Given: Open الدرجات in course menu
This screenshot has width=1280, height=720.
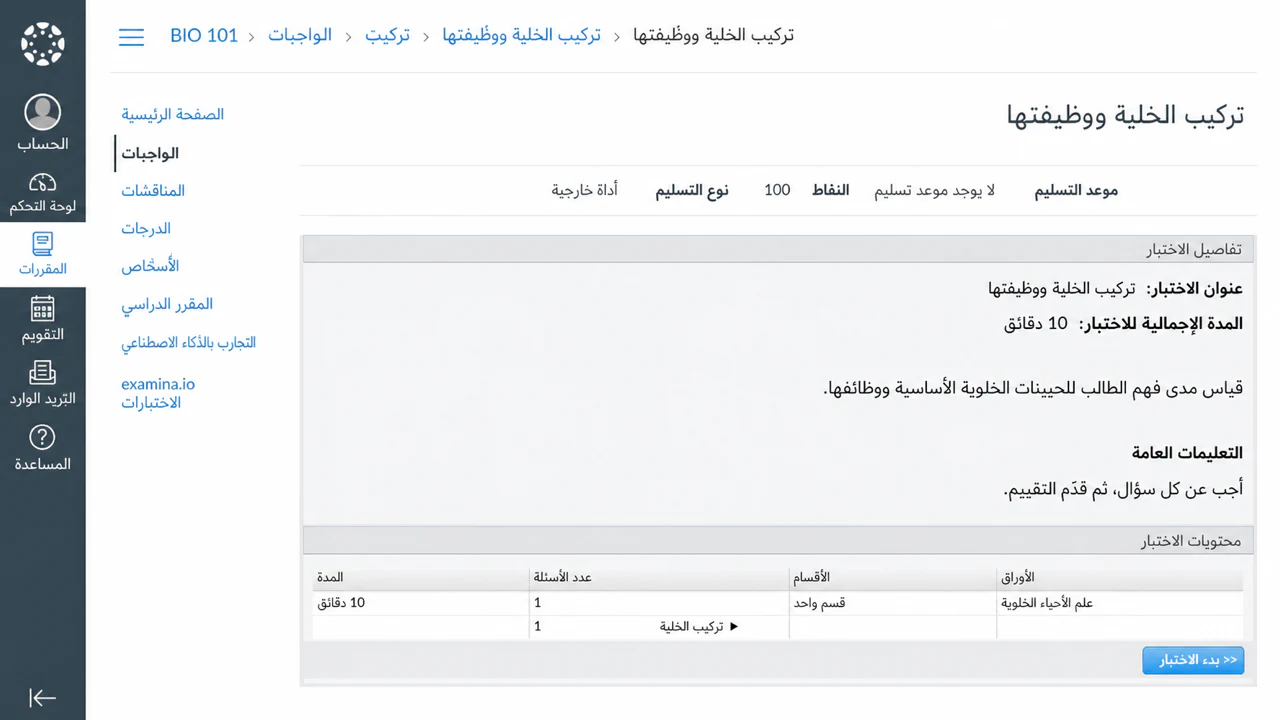Looking at the screenshot, I should 146,228.
